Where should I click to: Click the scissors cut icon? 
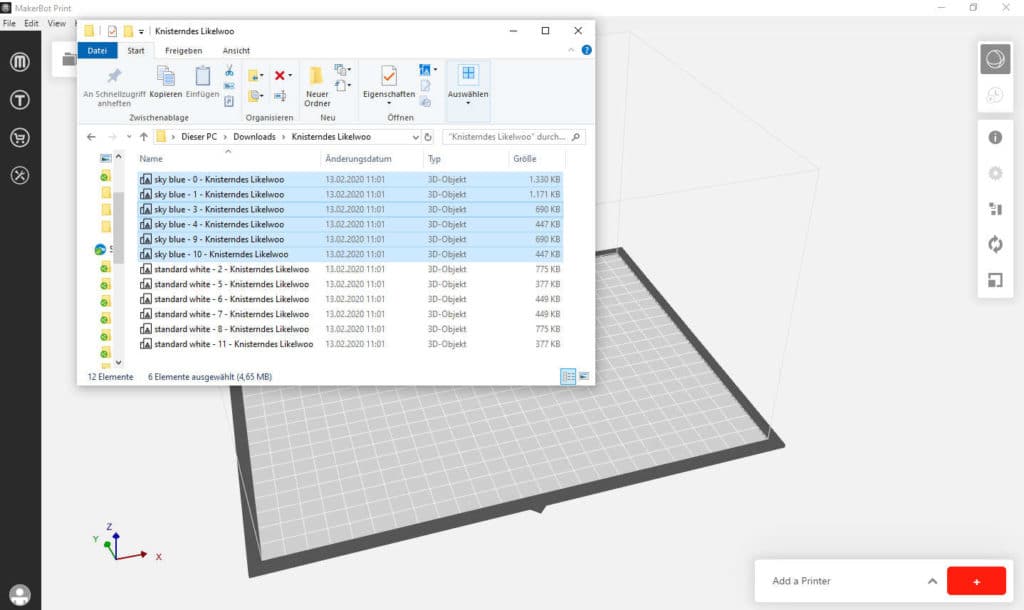click(229, 71)
